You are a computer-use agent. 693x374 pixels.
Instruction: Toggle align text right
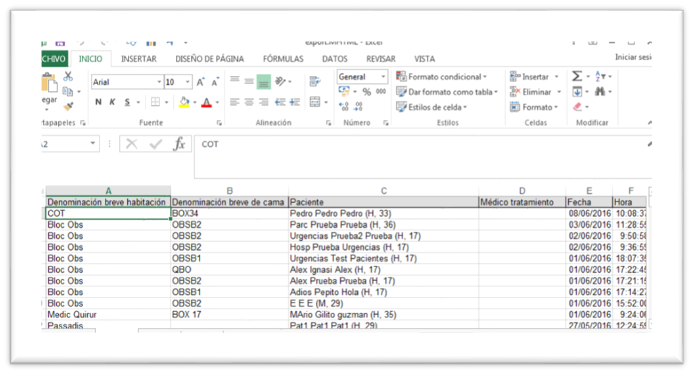click(x=263, y=102)
